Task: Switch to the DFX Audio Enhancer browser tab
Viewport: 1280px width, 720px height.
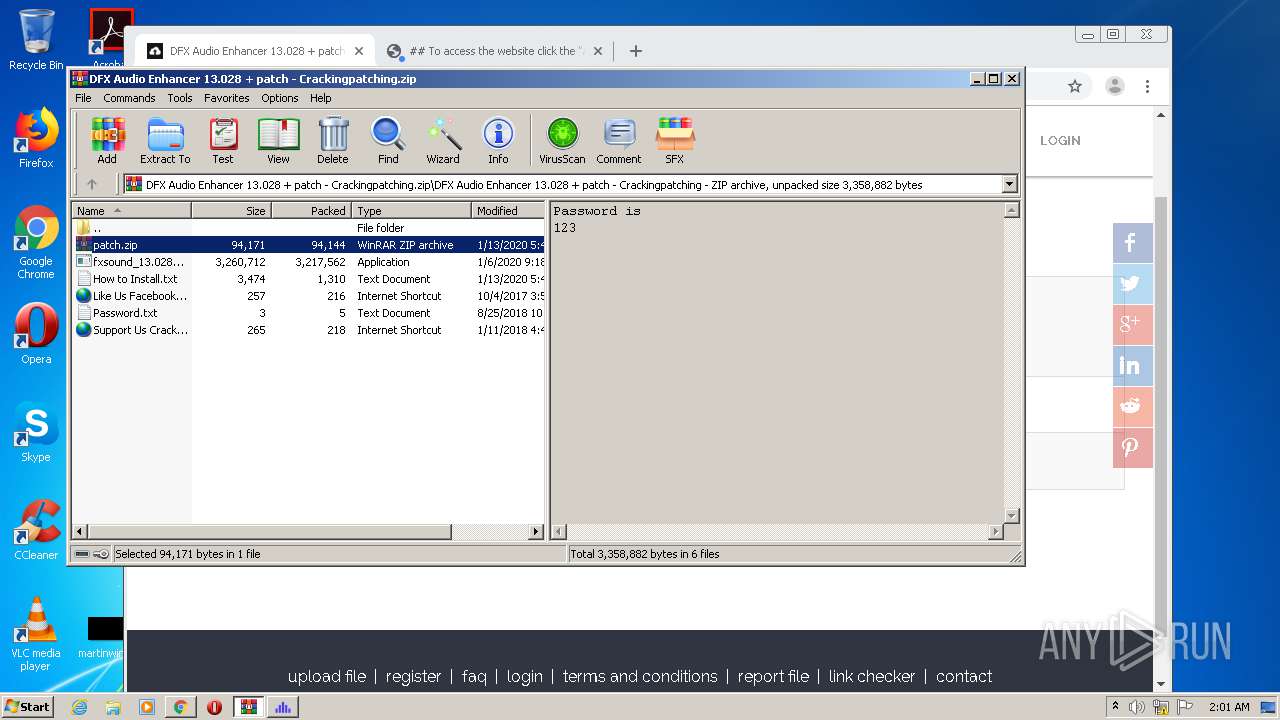Action: pos(255,51)
